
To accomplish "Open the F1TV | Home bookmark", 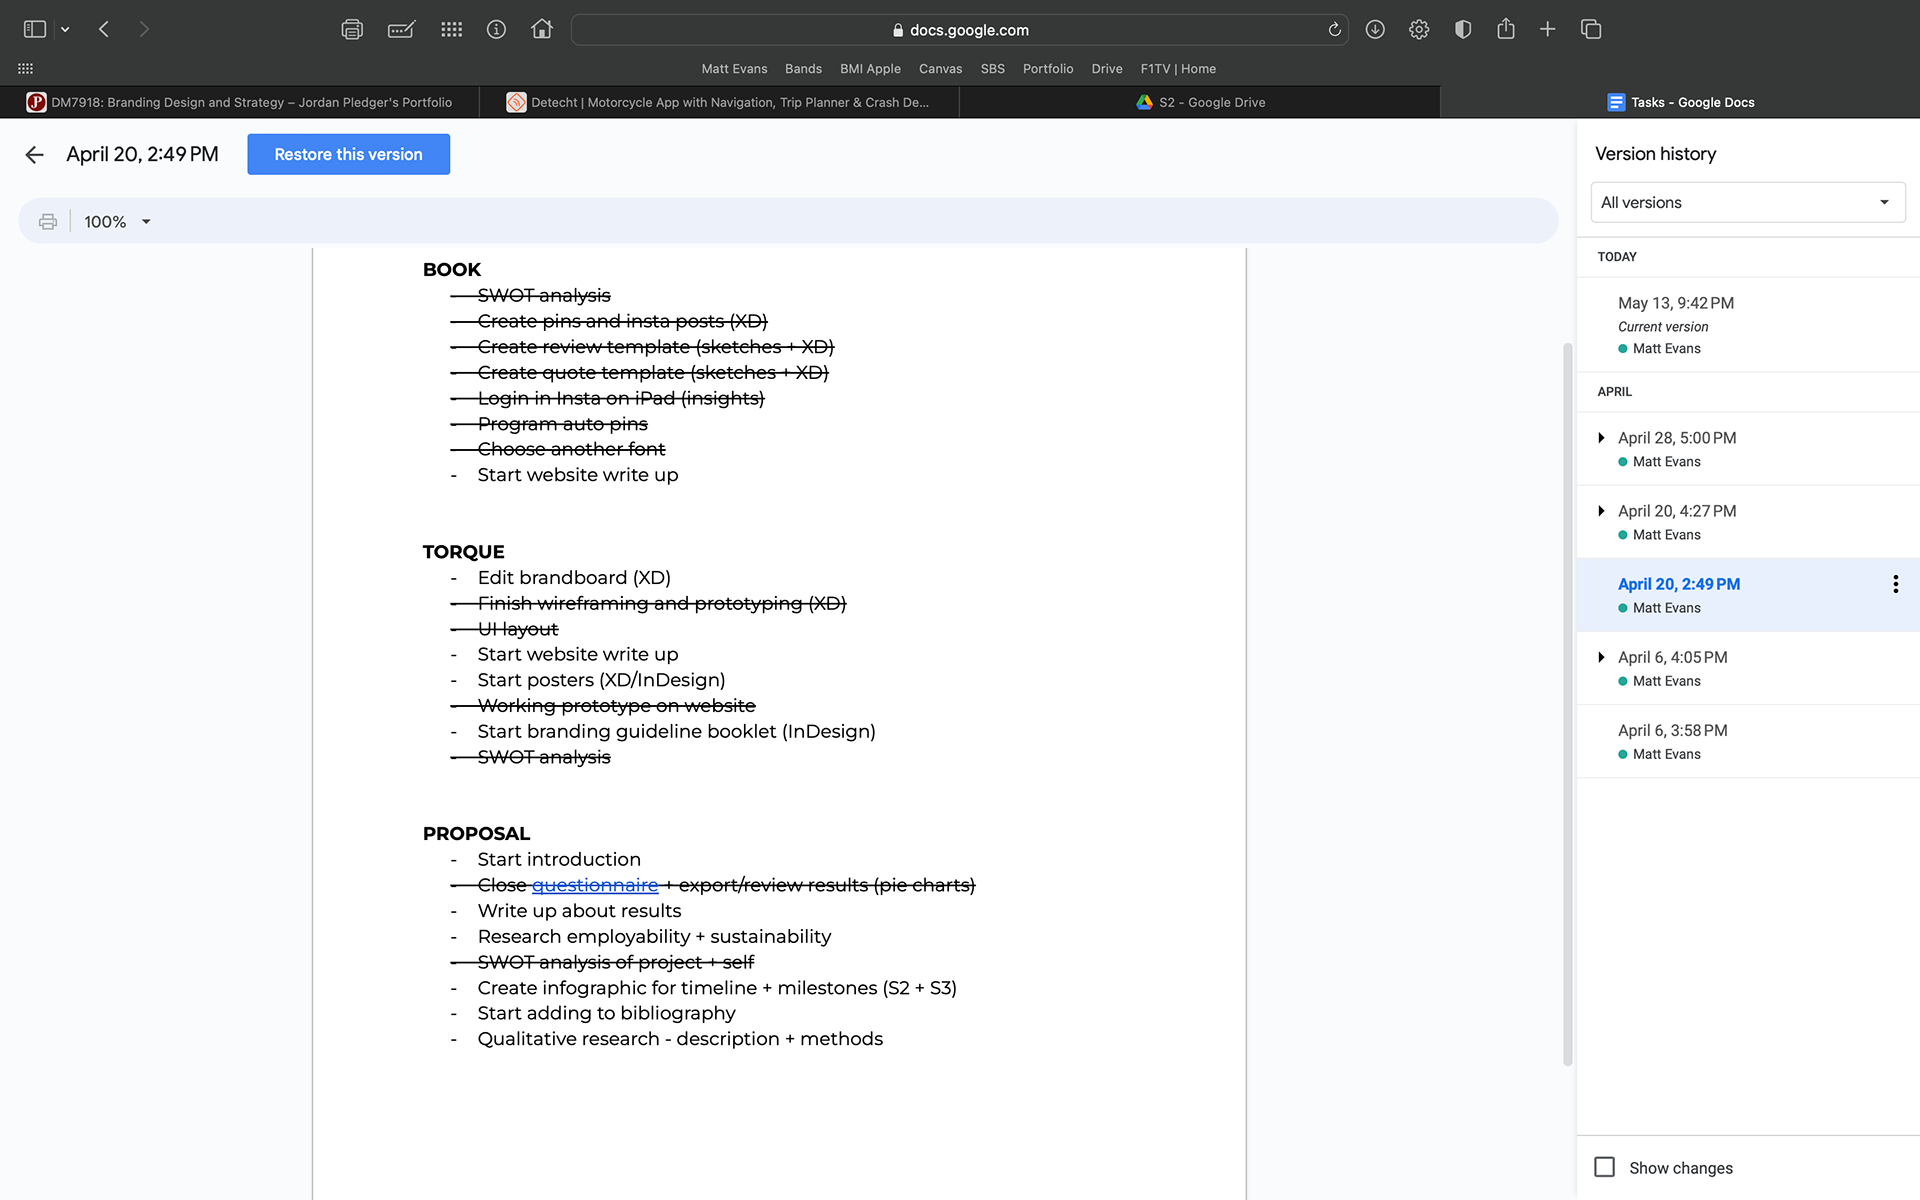I will [1178, 69].
